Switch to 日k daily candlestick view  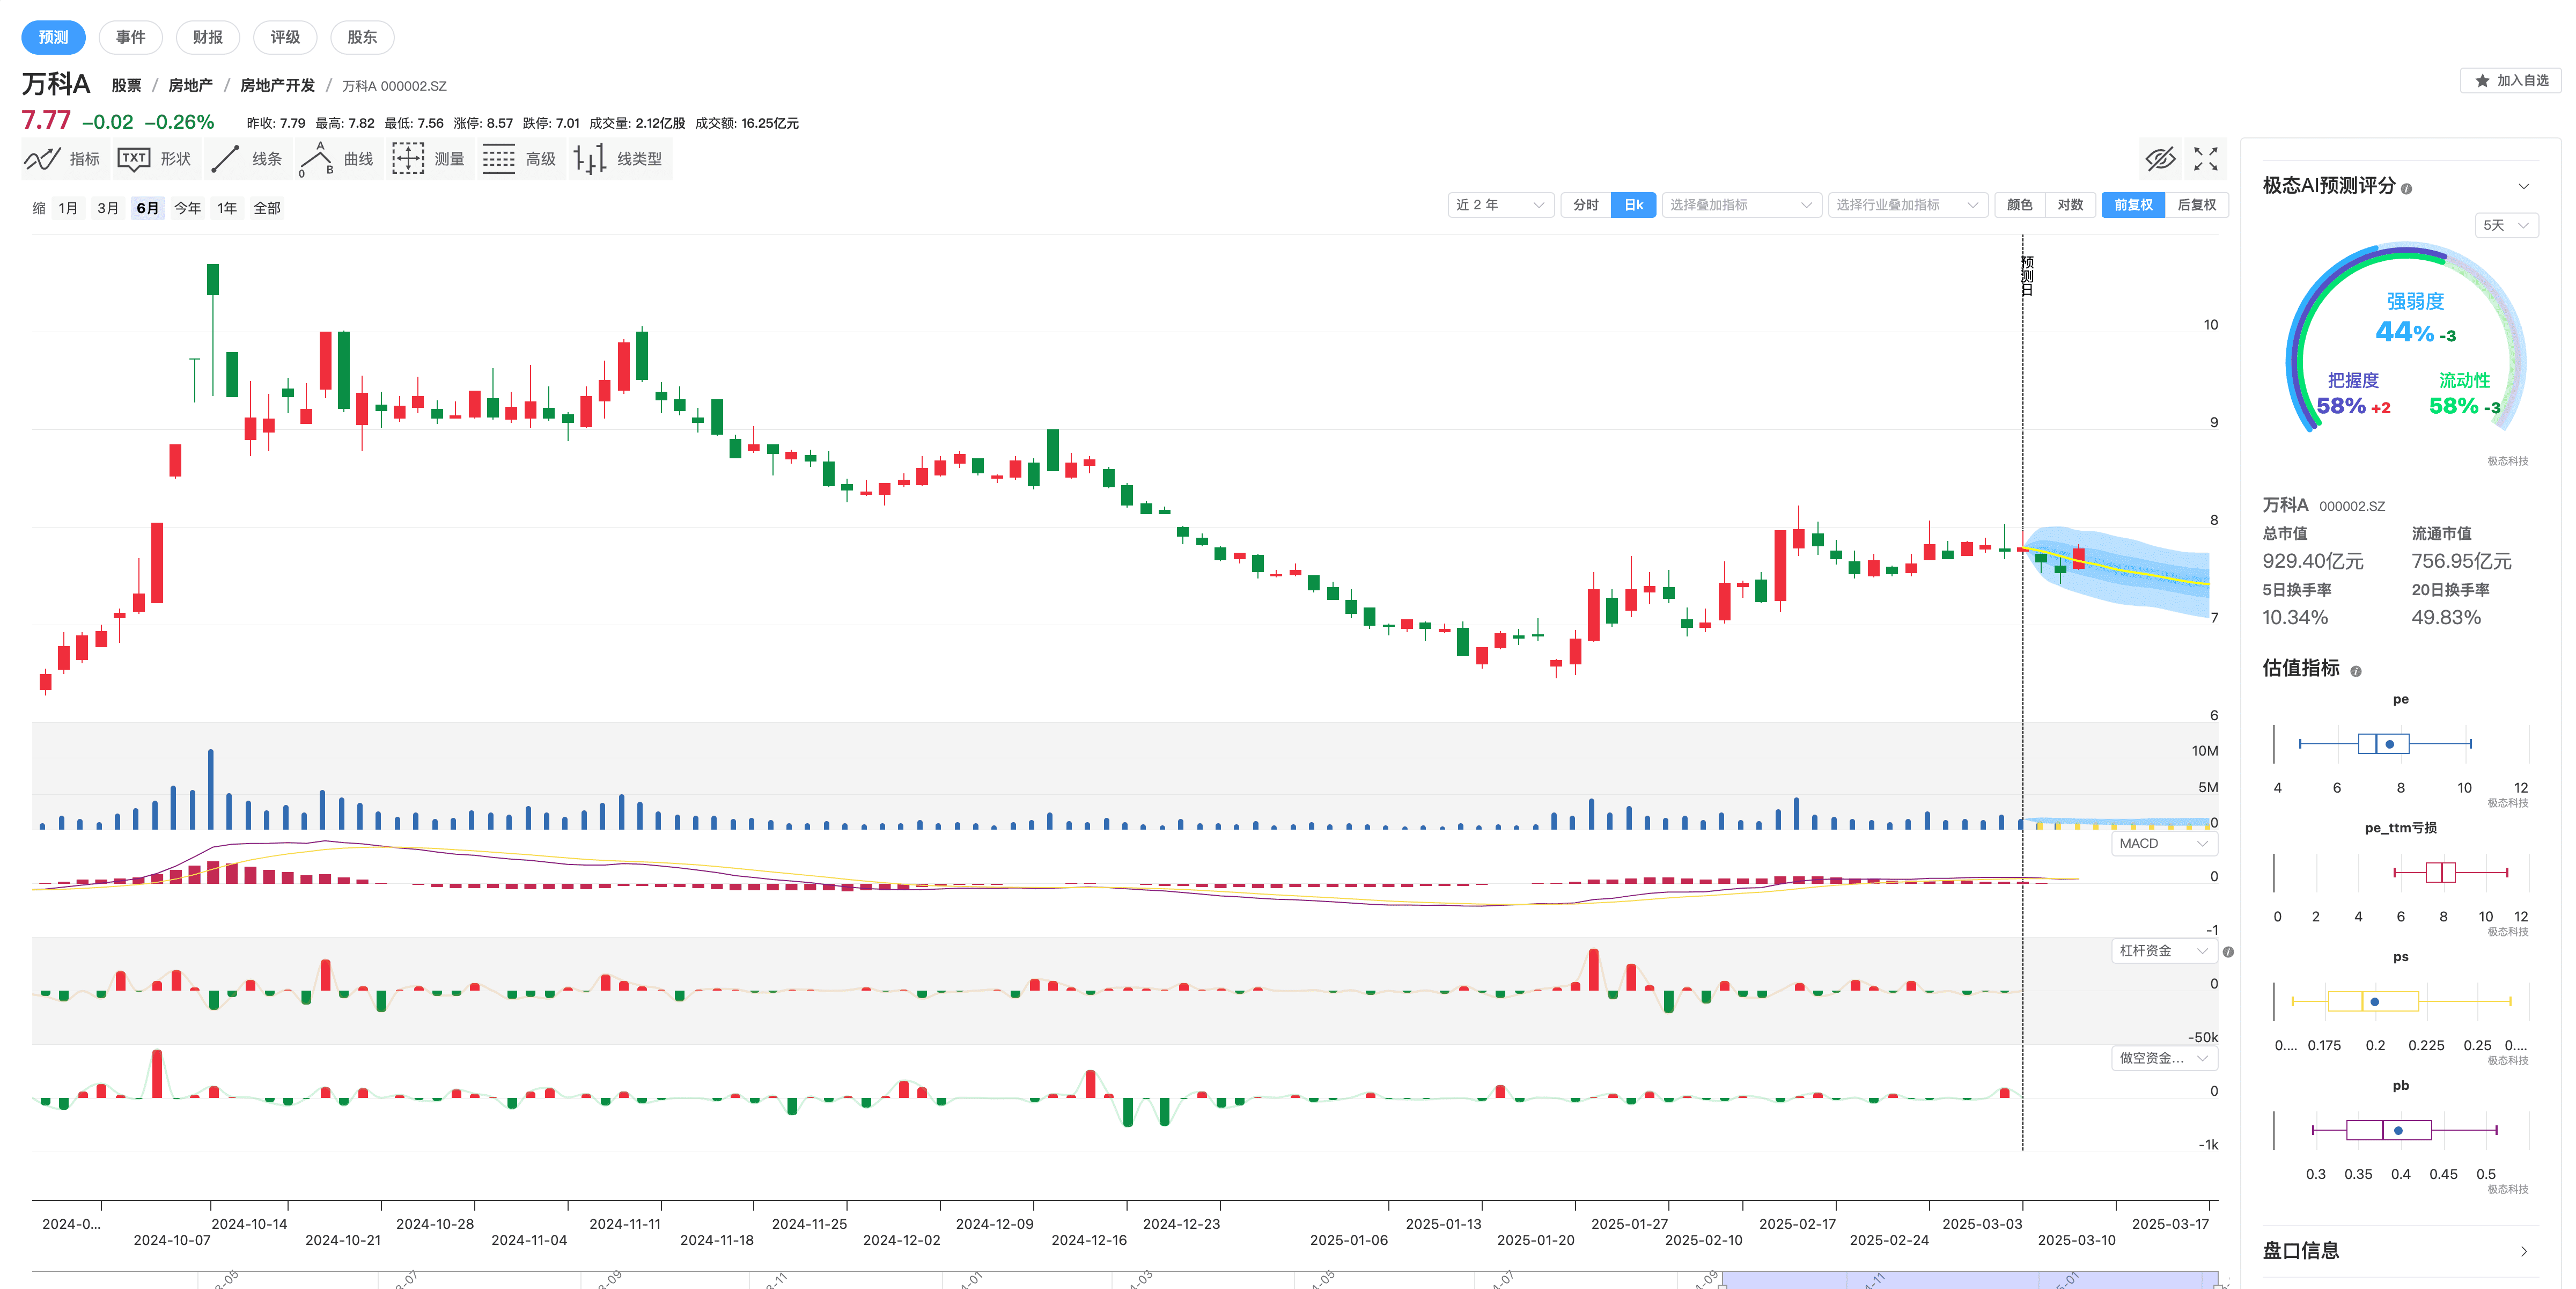click(1634, 205)
